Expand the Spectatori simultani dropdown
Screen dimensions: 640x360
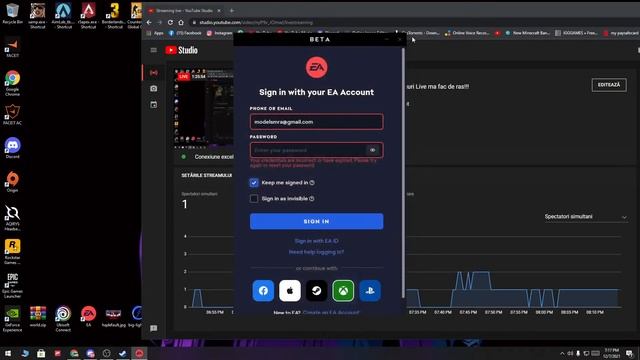point(585,217)
